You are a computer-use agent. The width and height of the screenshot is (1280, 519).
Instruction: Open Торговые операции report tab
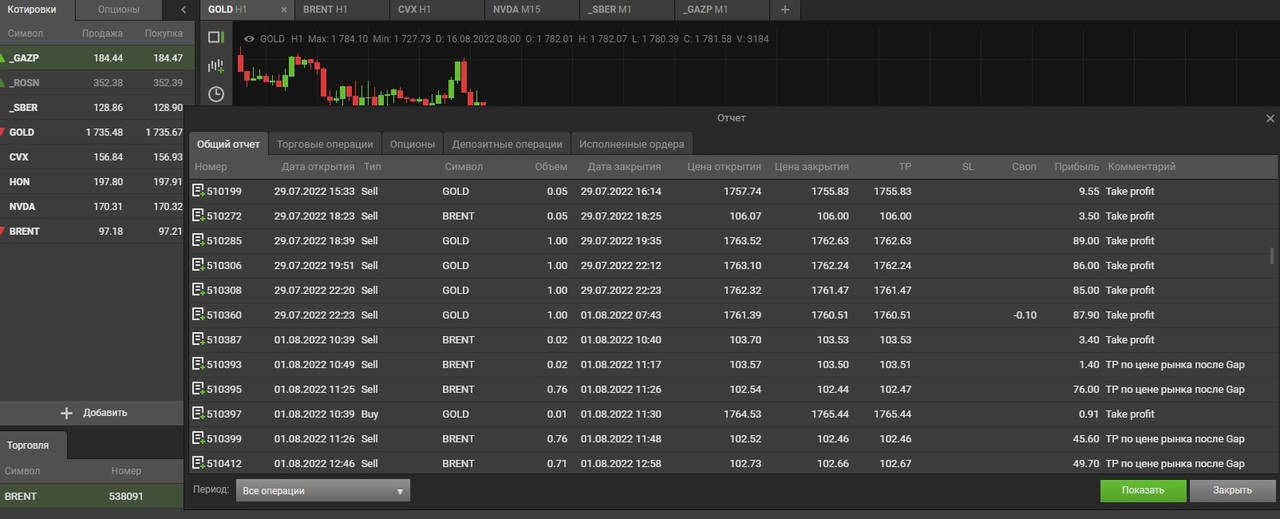pos(325,144)
